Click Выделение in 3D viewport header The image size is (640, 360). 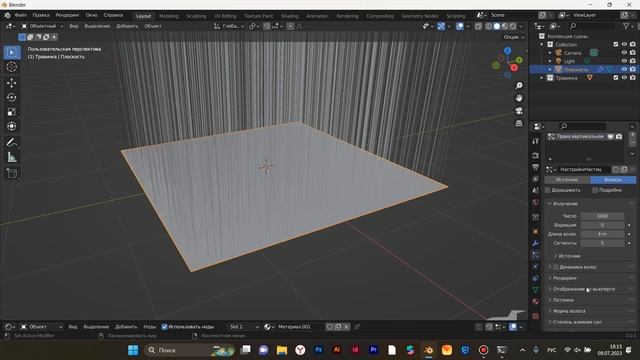(97, 26)
